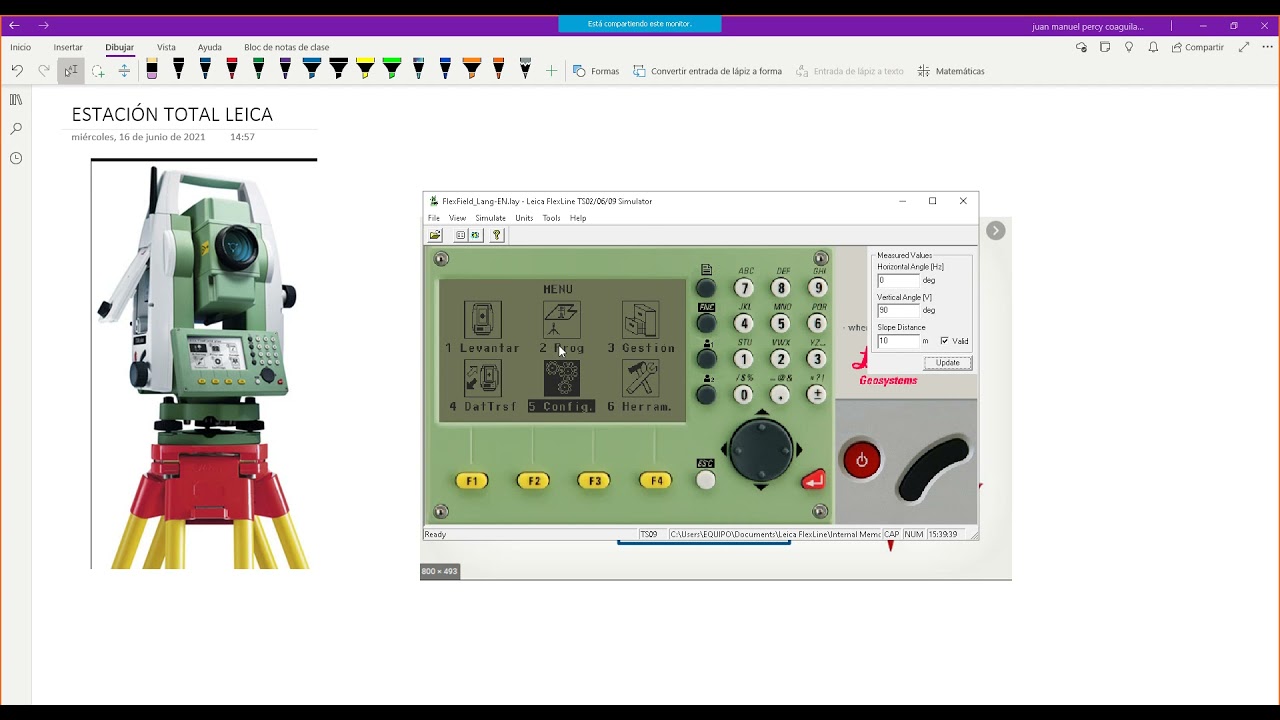Image resolution: width=1280 pixels, height=720 pixels.
Task: Click OneNote undo arrow
Action: [x=17, y=71]
